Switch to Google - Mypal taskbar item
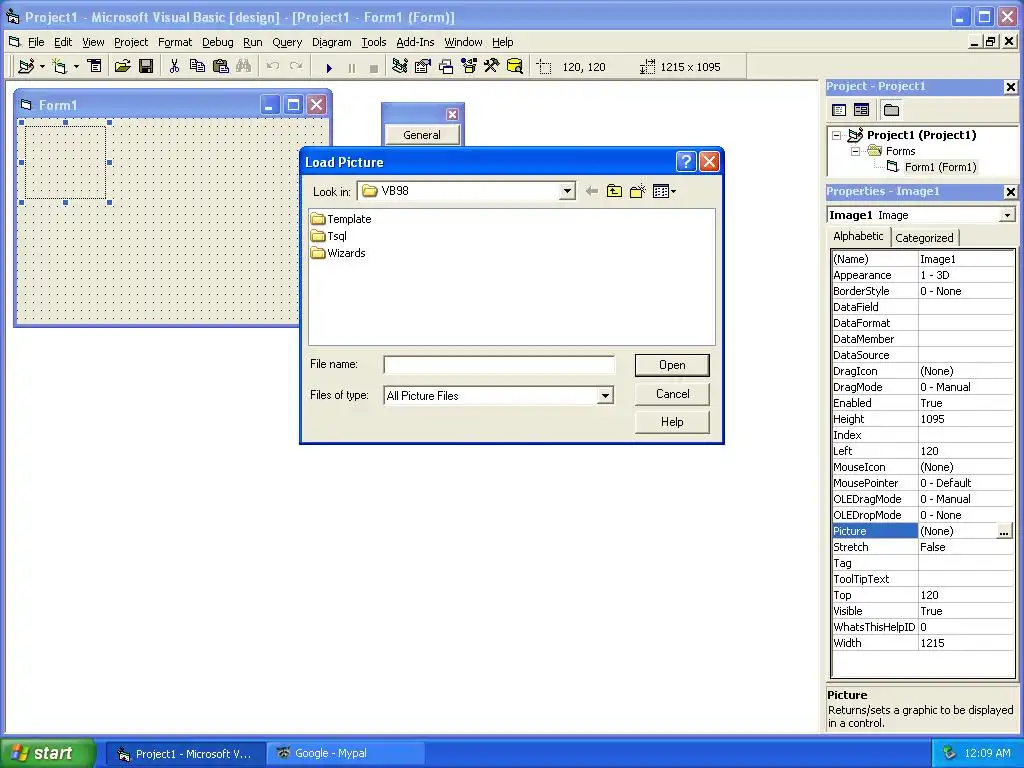 point(345,754)
